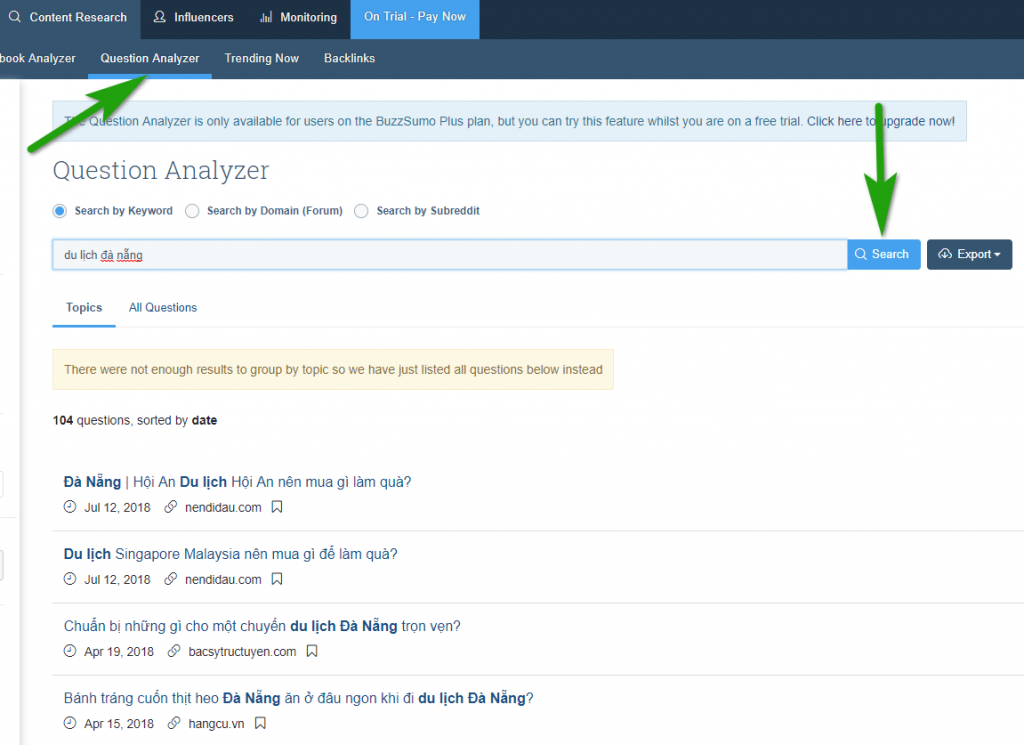Open the Monitoring section
Viewport: 1024px width, 745px height.
pos(298,17)
